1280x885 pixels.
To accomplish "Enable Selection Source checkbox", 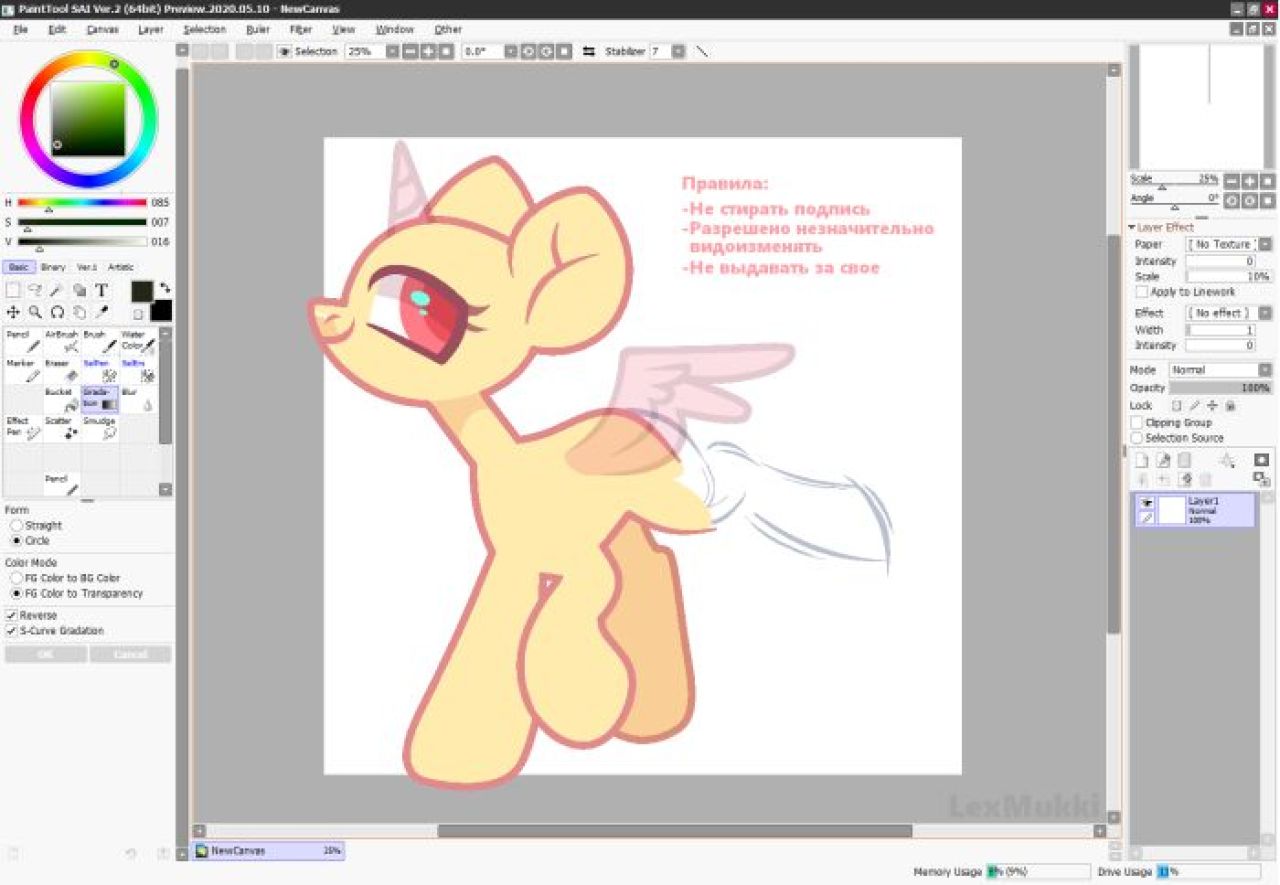I will tap(1136, 438).
